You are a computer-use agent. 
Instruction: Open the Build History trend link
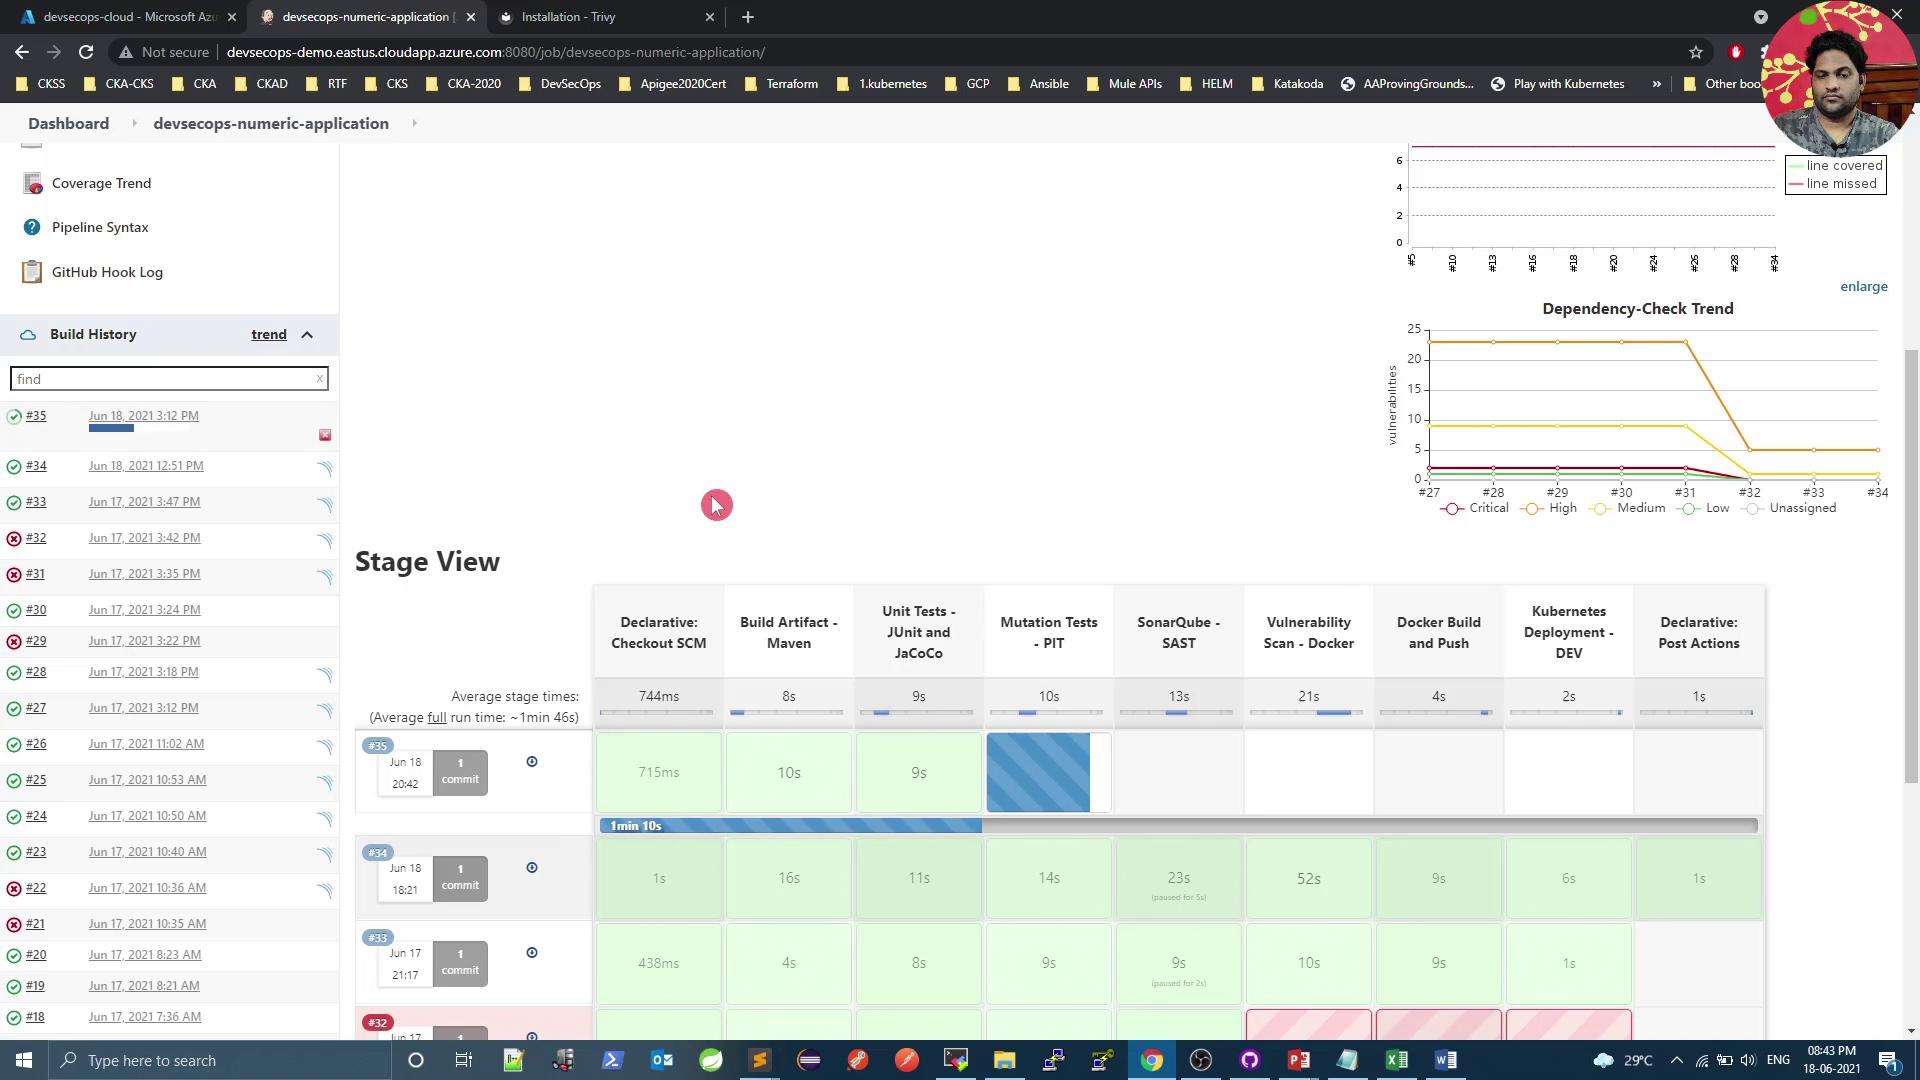coord(268,335)
